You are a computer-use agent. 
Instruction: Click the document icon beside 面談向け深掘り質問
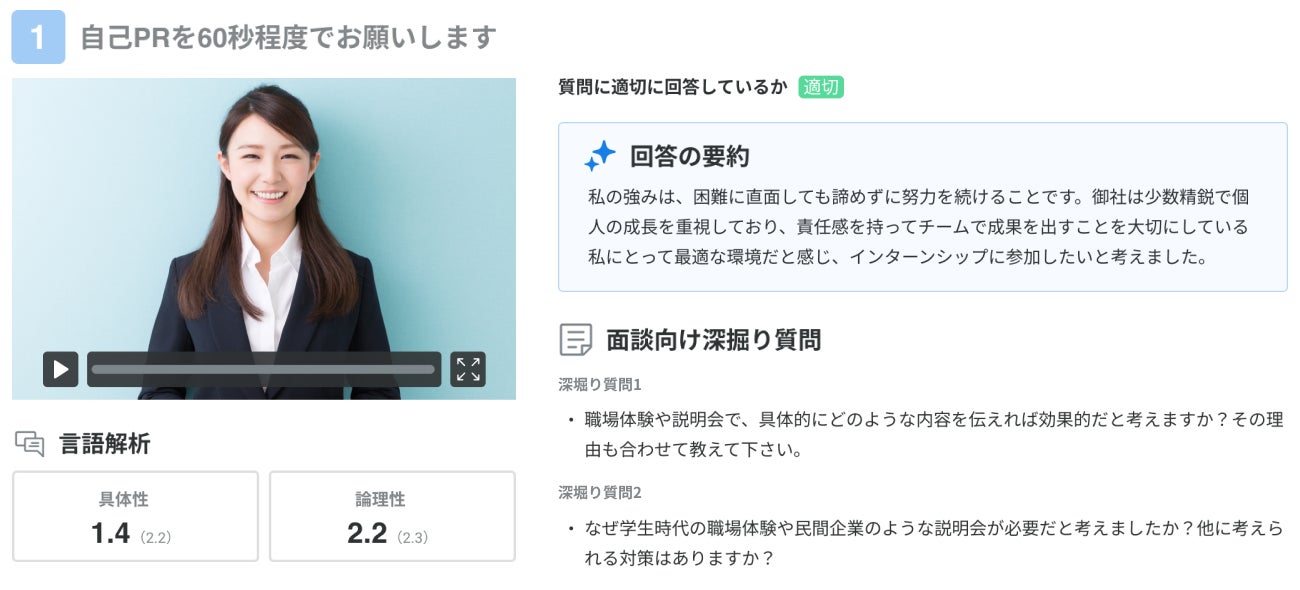[575, 340]
